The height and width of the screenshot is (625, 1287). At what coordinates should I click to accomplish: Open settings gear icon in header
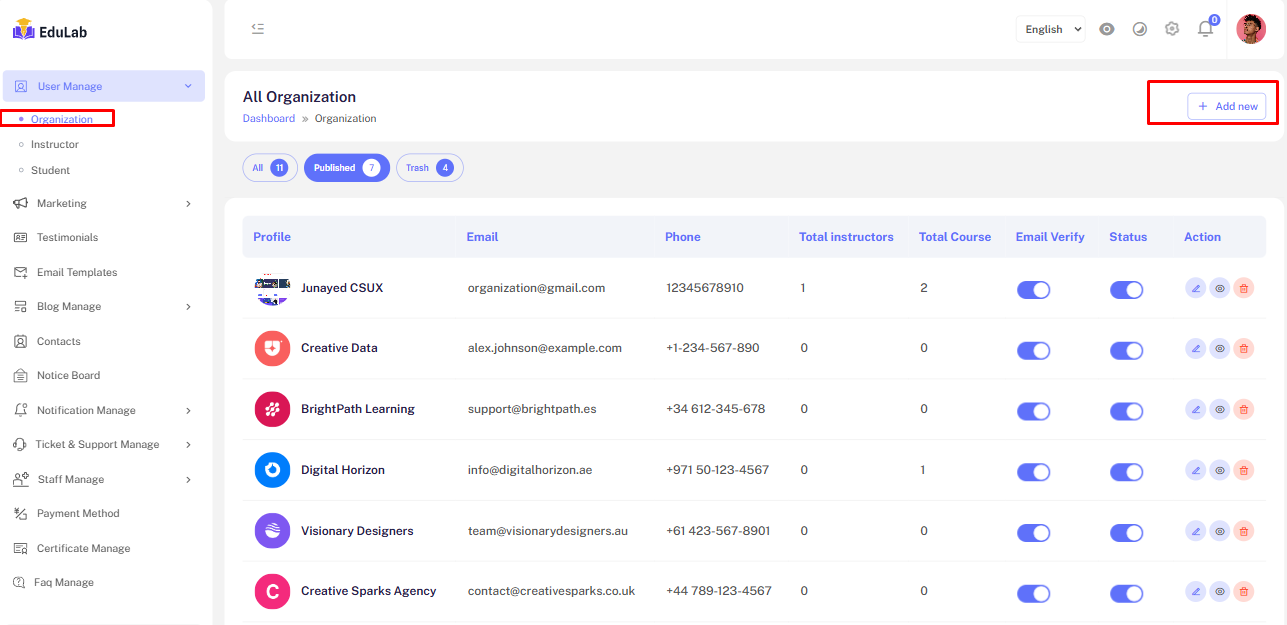(1172, 29)
